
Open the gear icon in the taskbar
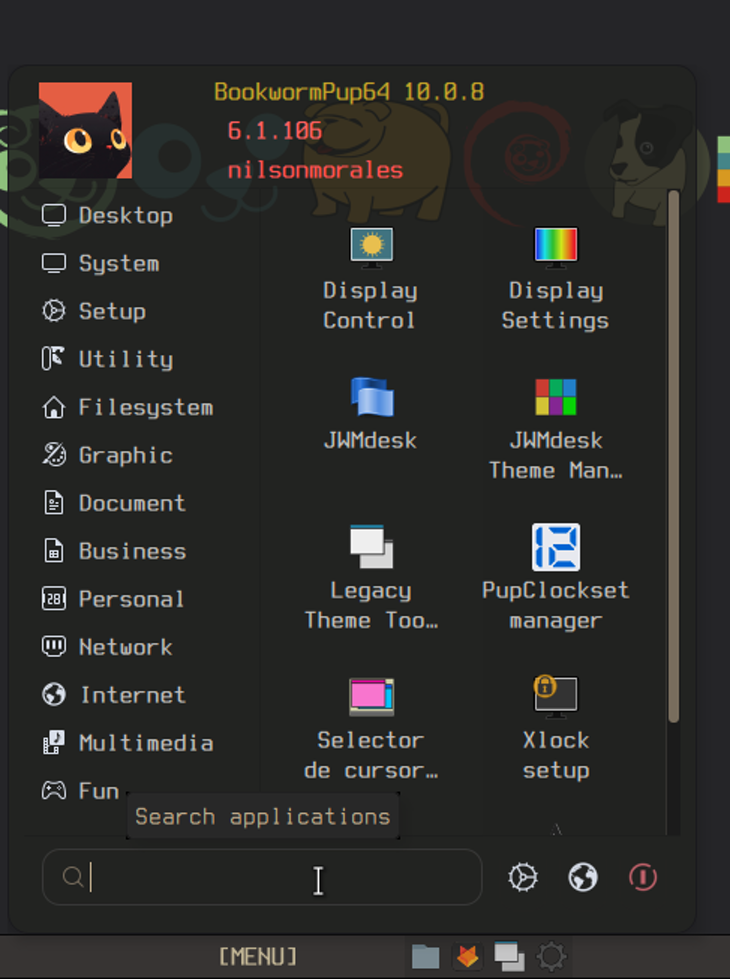(x=551, y=956)
